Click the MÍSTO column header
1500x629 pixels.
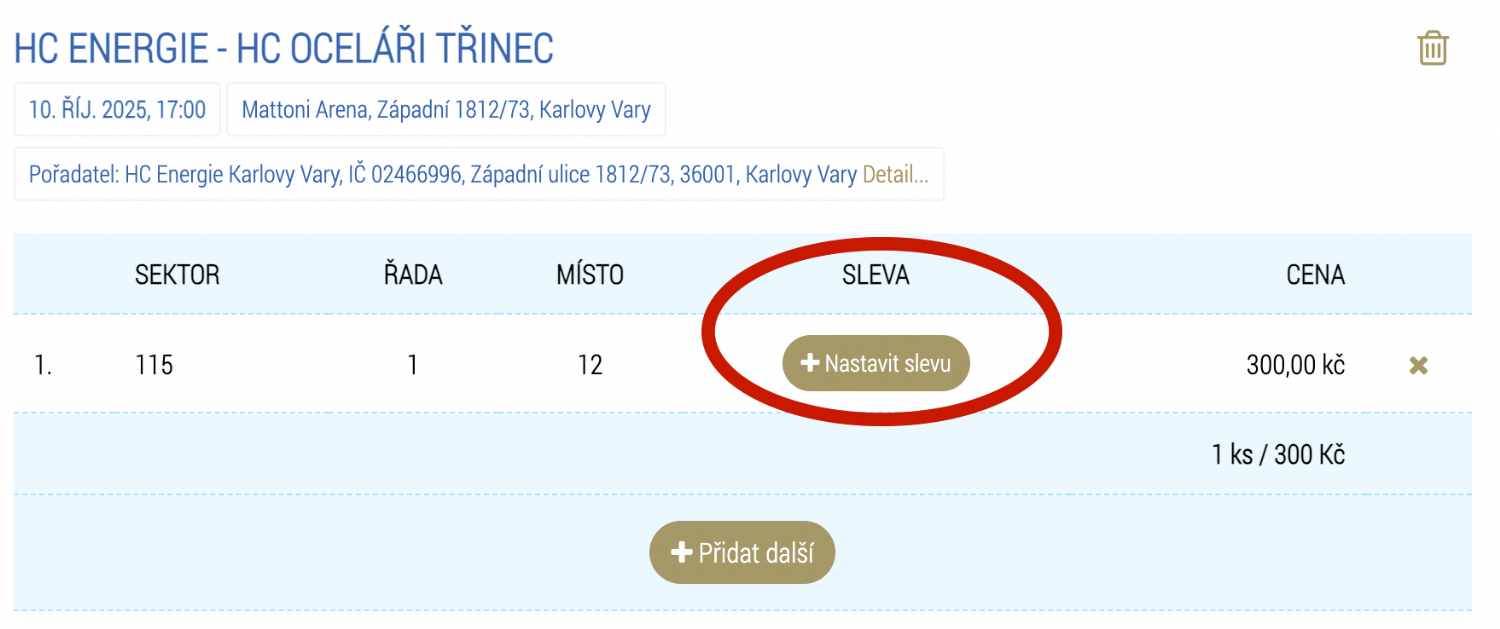point(590,275)
